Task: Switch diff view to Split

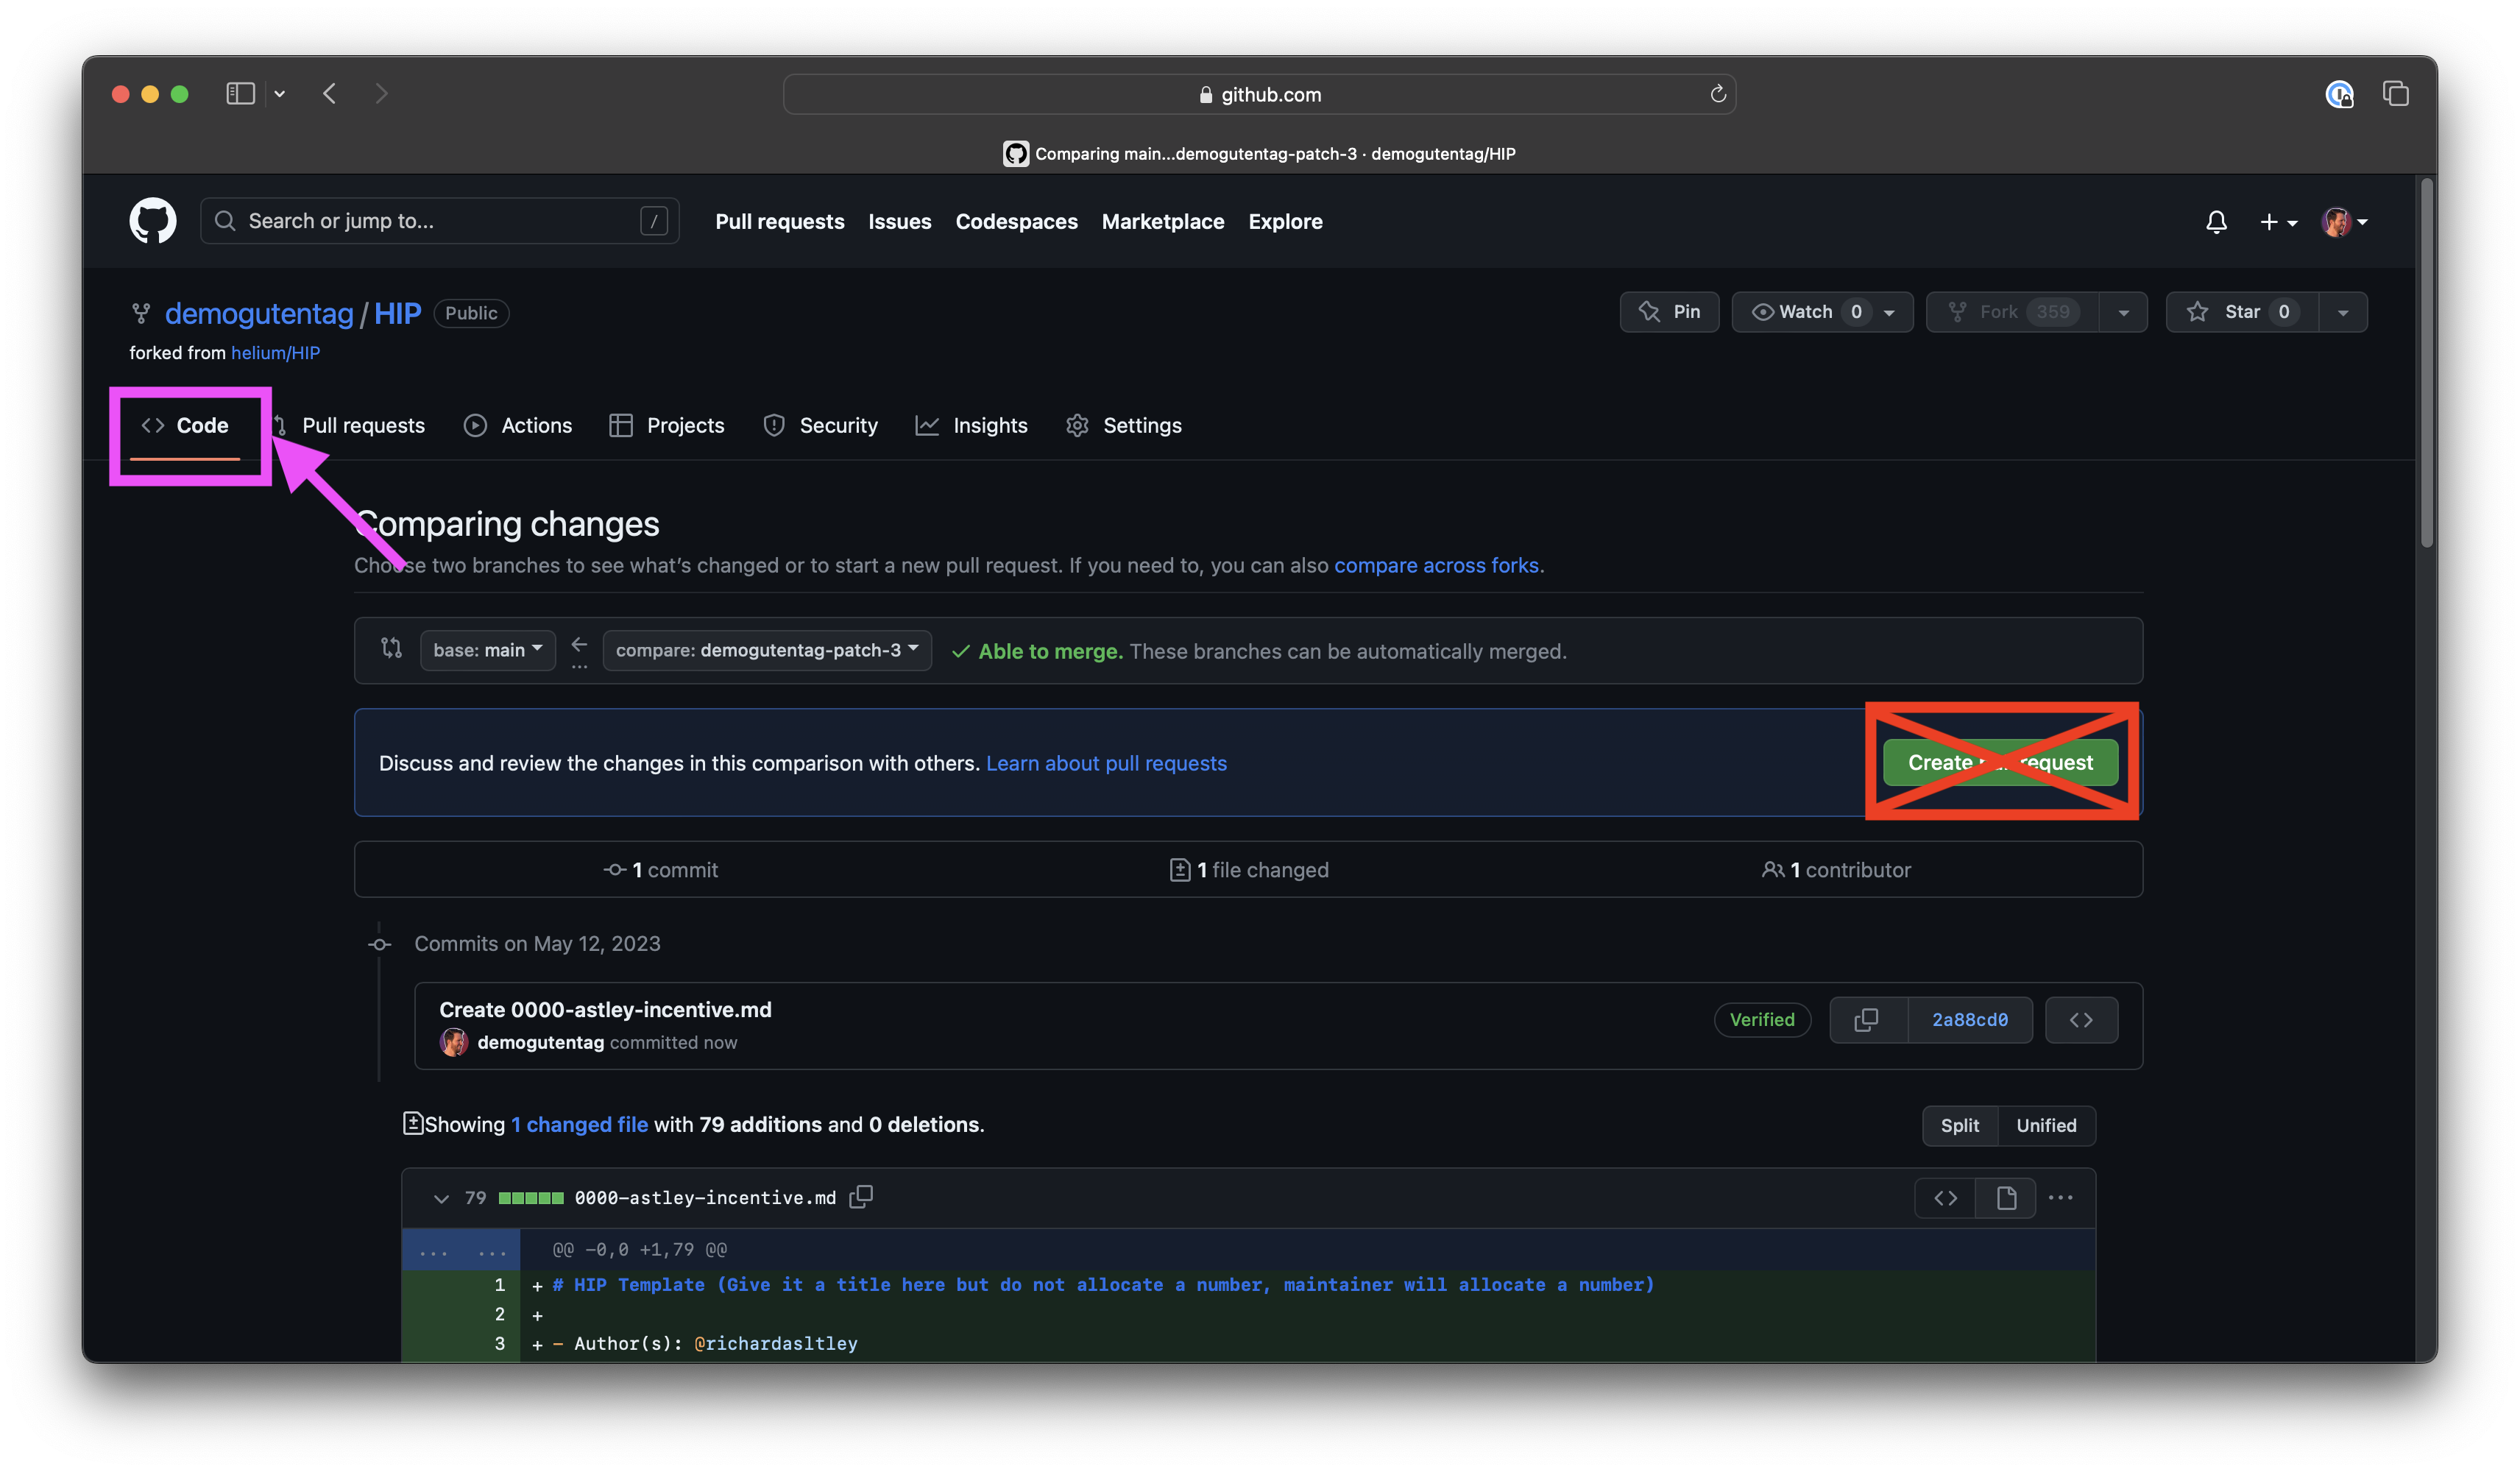Action: 1959,1125
